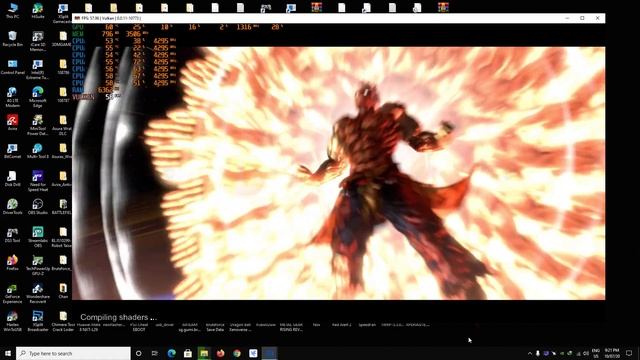640x360 pixels.
Task: Open Multi Tool desktop shortcut
Action: click(38, 151)
